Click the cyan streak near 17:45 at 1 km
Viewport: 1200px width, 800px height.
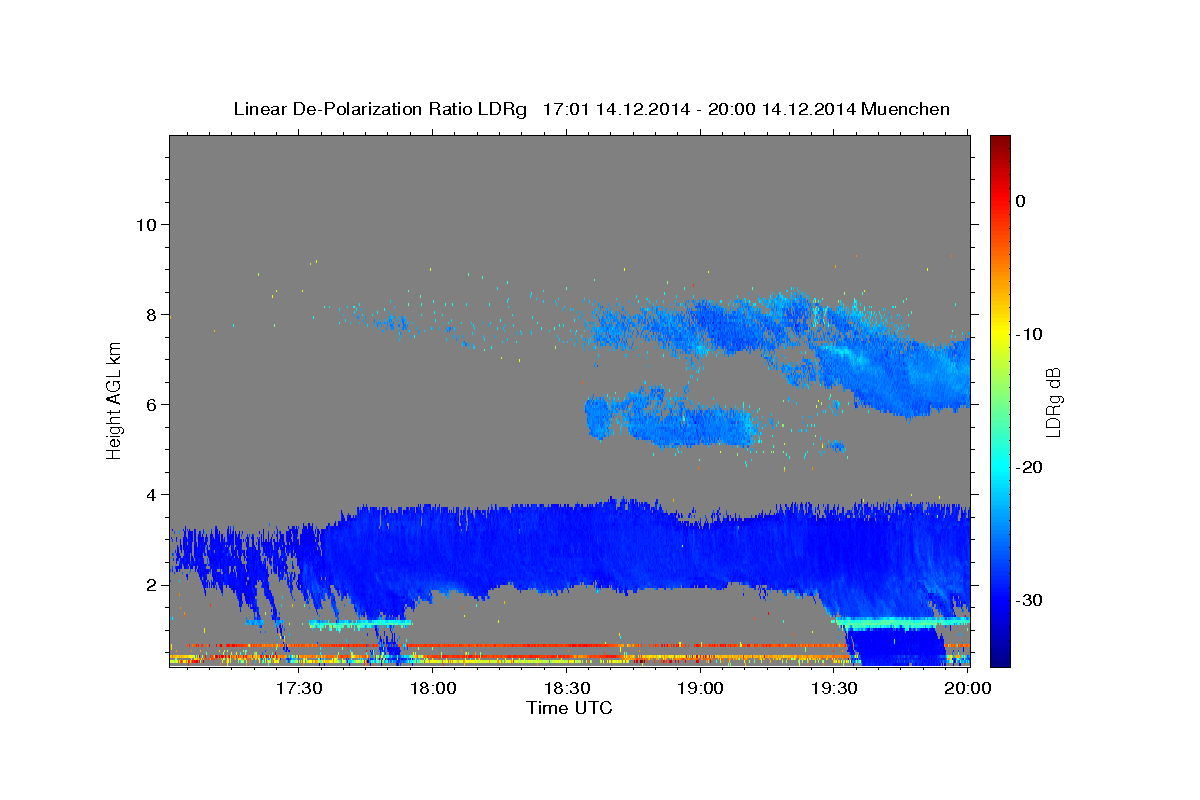coord(360,623)
